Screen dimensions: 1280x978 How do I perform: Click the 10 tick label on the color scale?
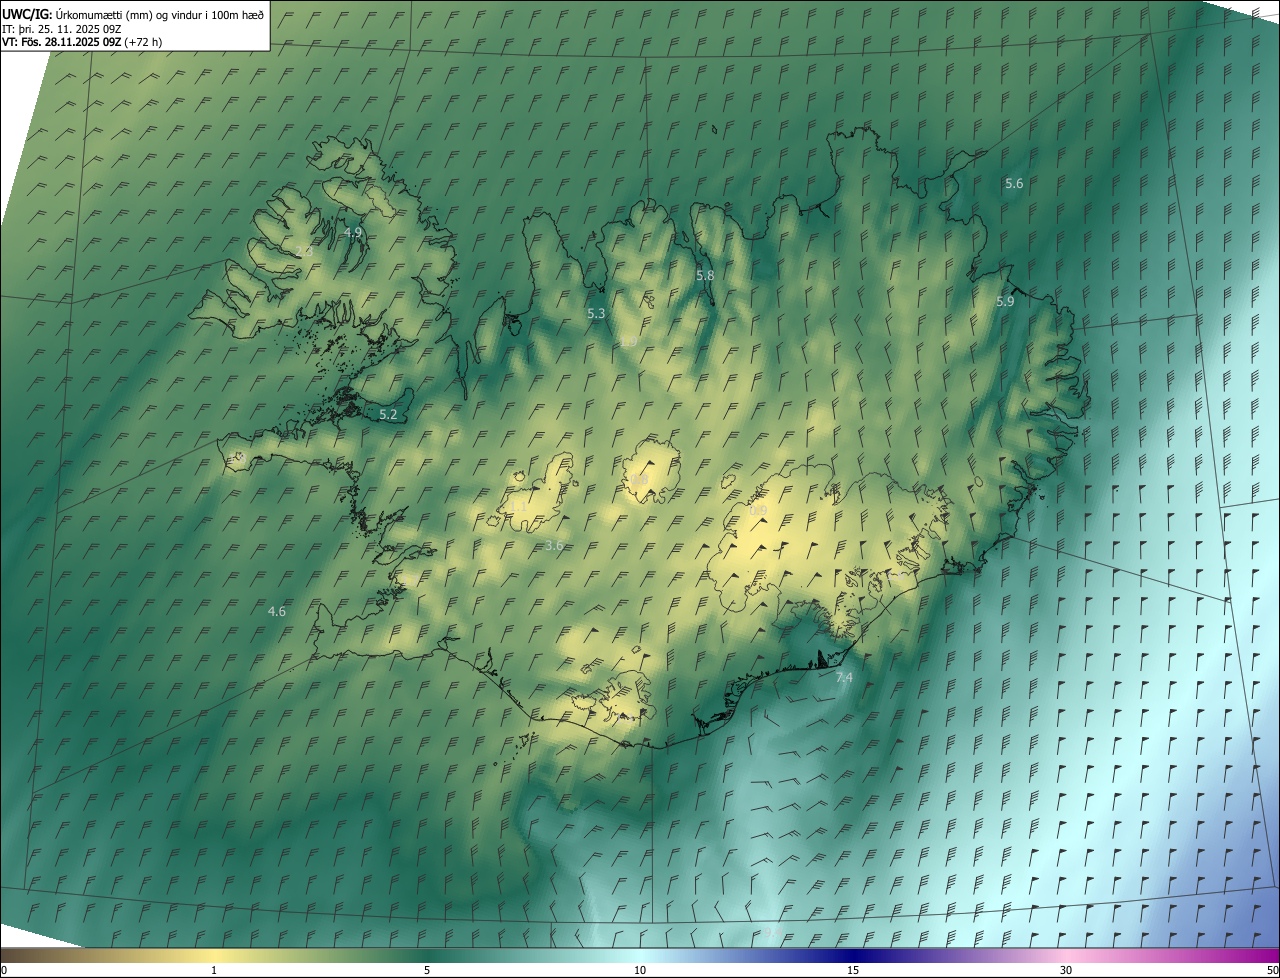click(640, 971)
